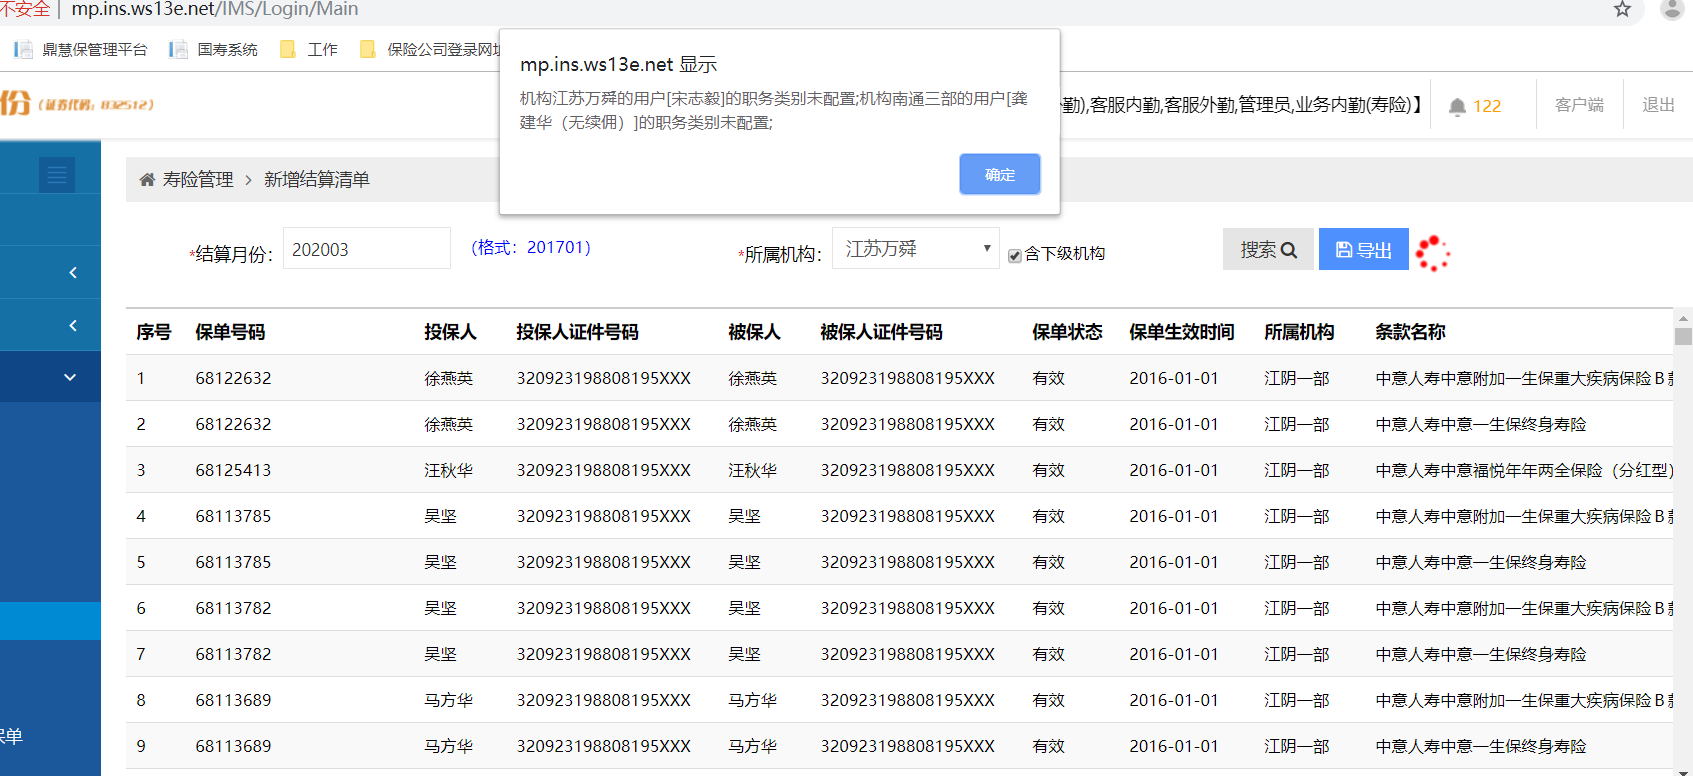
Task: Collapse the downward chevron sidebar menu
Action: click(70, 377)
